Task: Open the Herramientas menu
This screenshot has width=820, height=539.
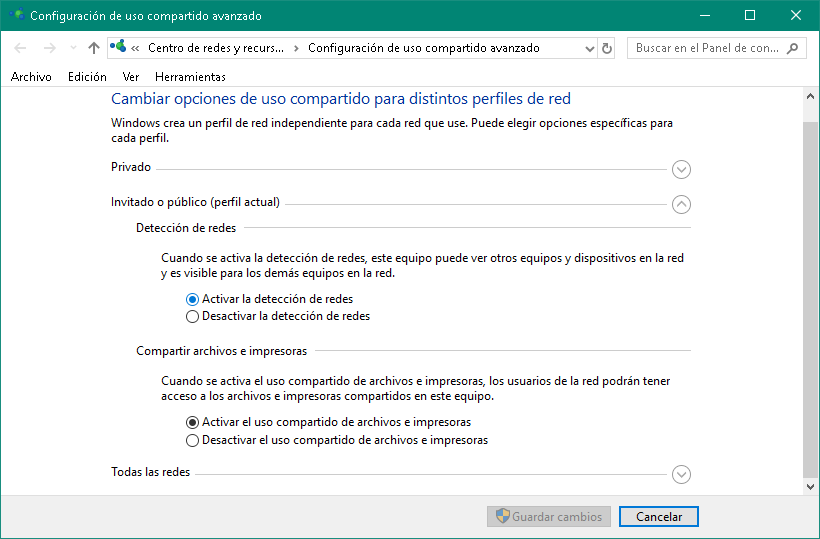Action: click(190, 77)
